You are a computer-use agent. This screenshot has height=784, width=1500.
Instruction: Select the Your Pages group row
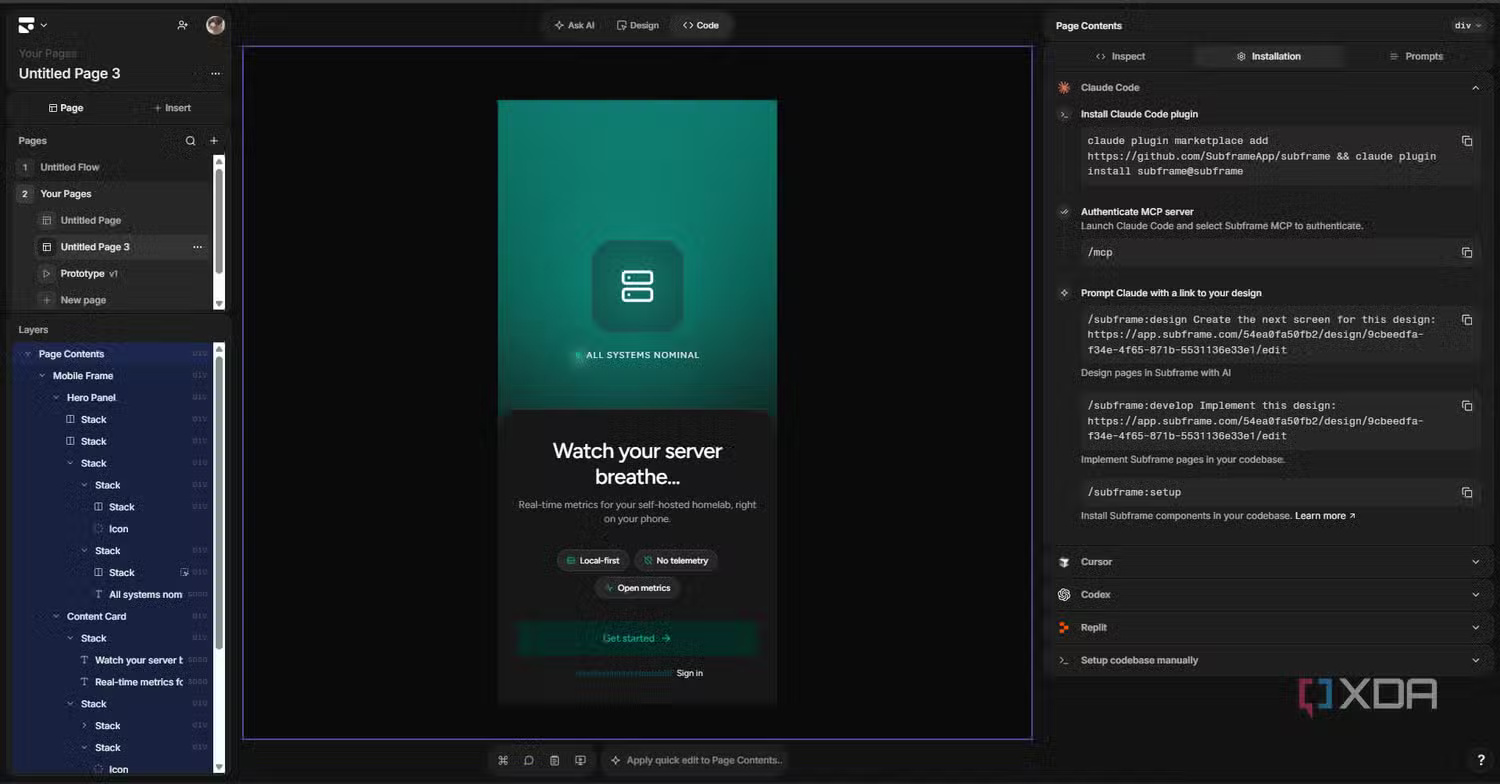point(112,194)
